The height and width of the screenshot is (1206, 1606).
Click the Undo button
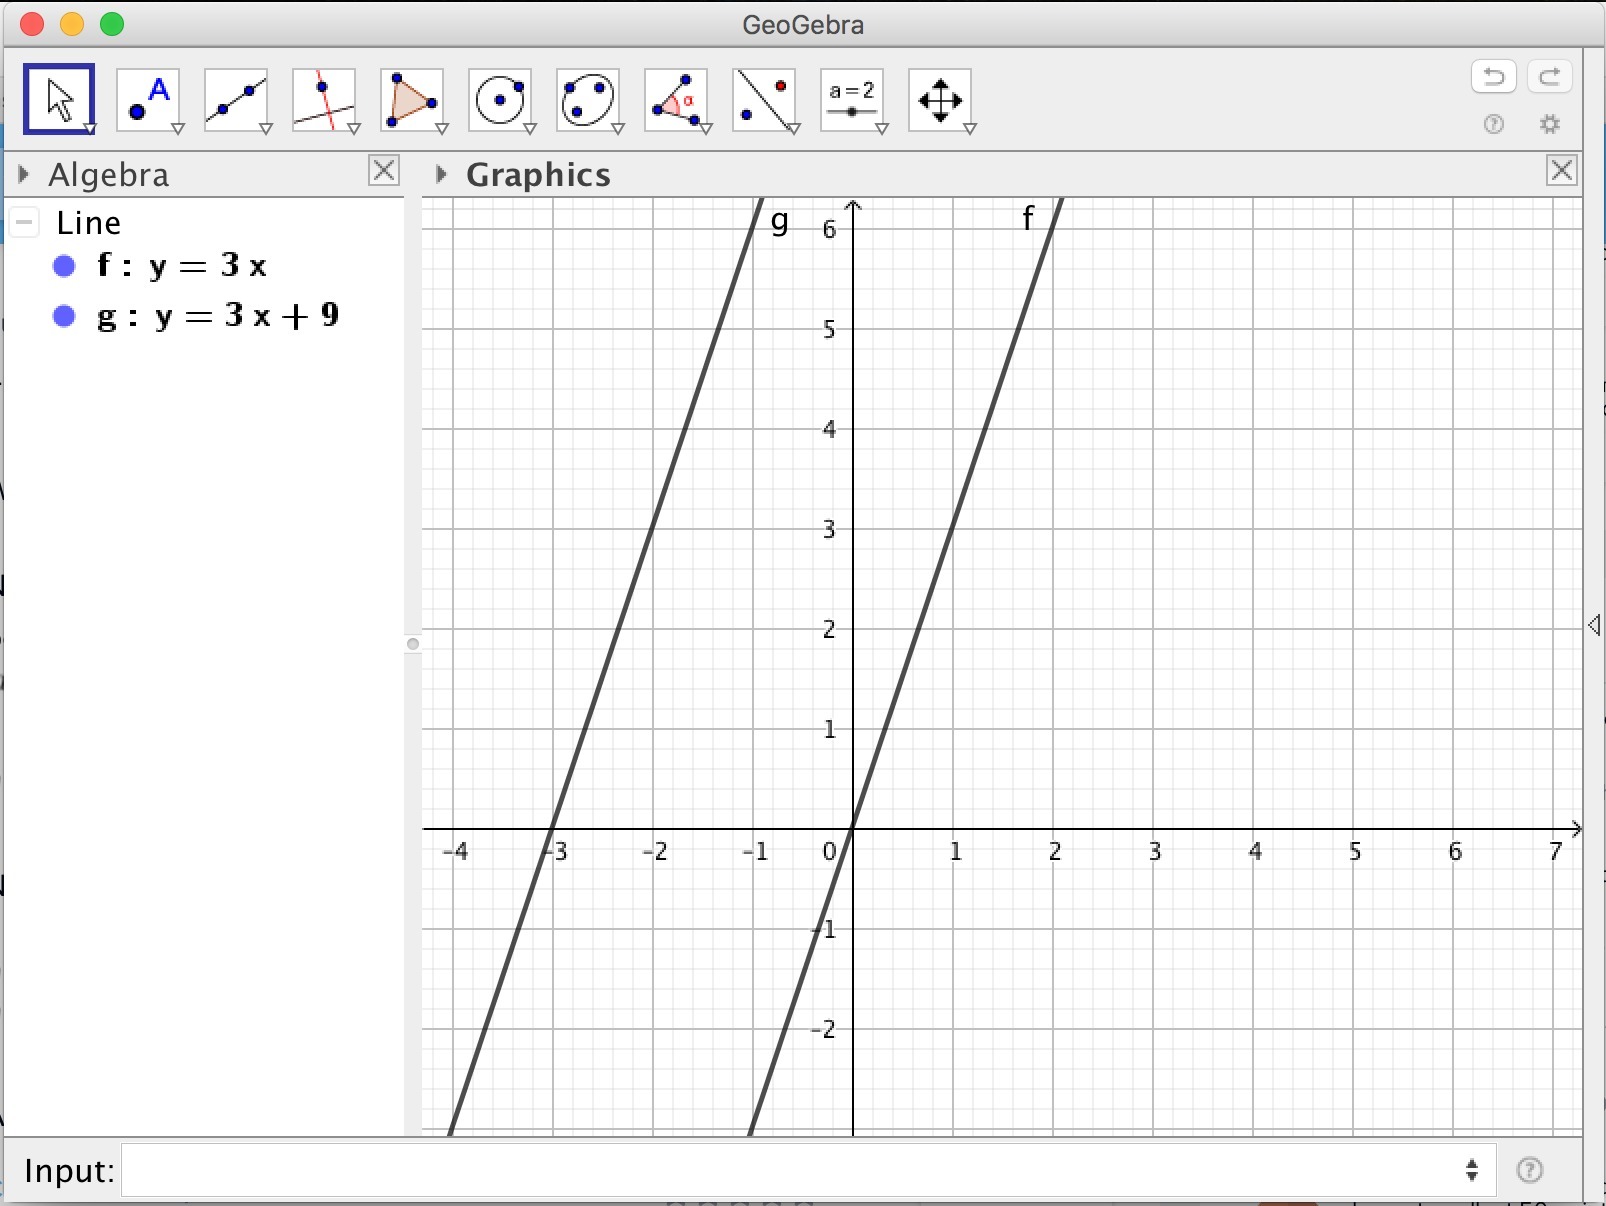1494,77
